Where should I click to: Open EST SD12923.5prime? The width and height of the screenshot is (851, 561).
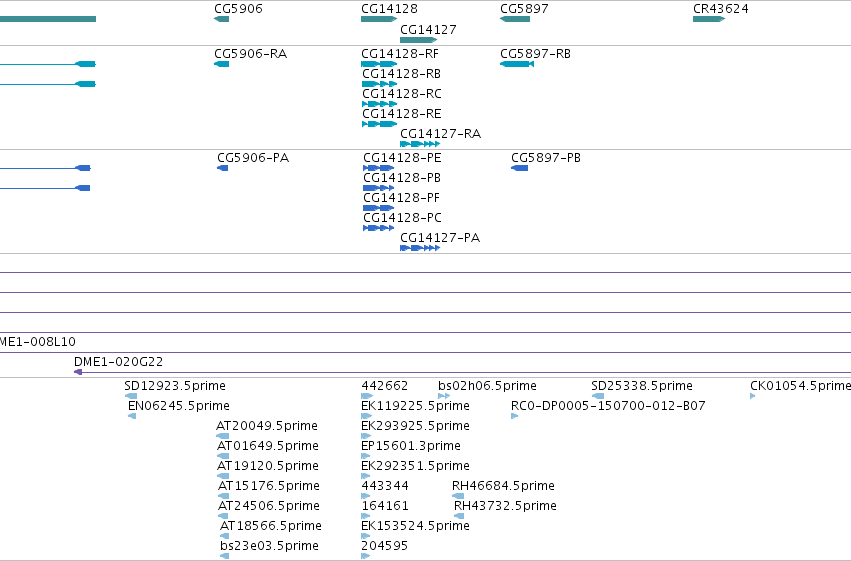tap(175, 386)
